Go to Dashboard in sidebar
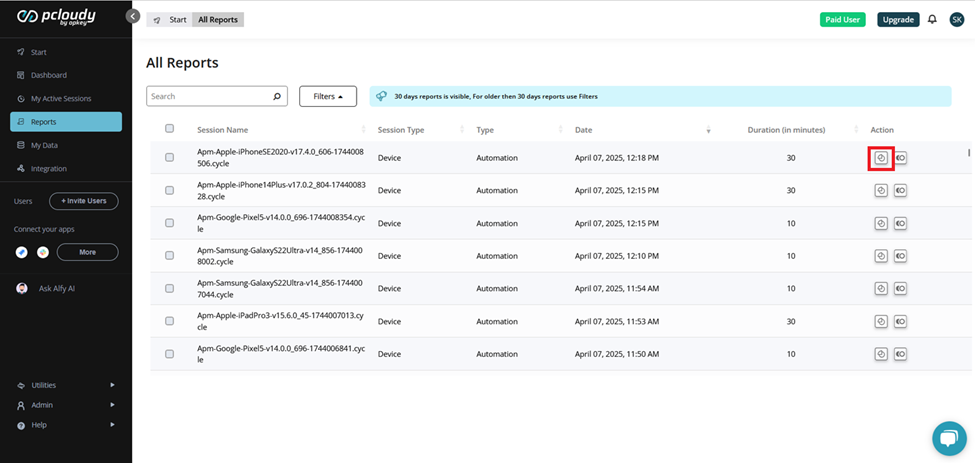The width and height of the screenshot is (975, 463). pyautogui.click(x=48, y=75)
